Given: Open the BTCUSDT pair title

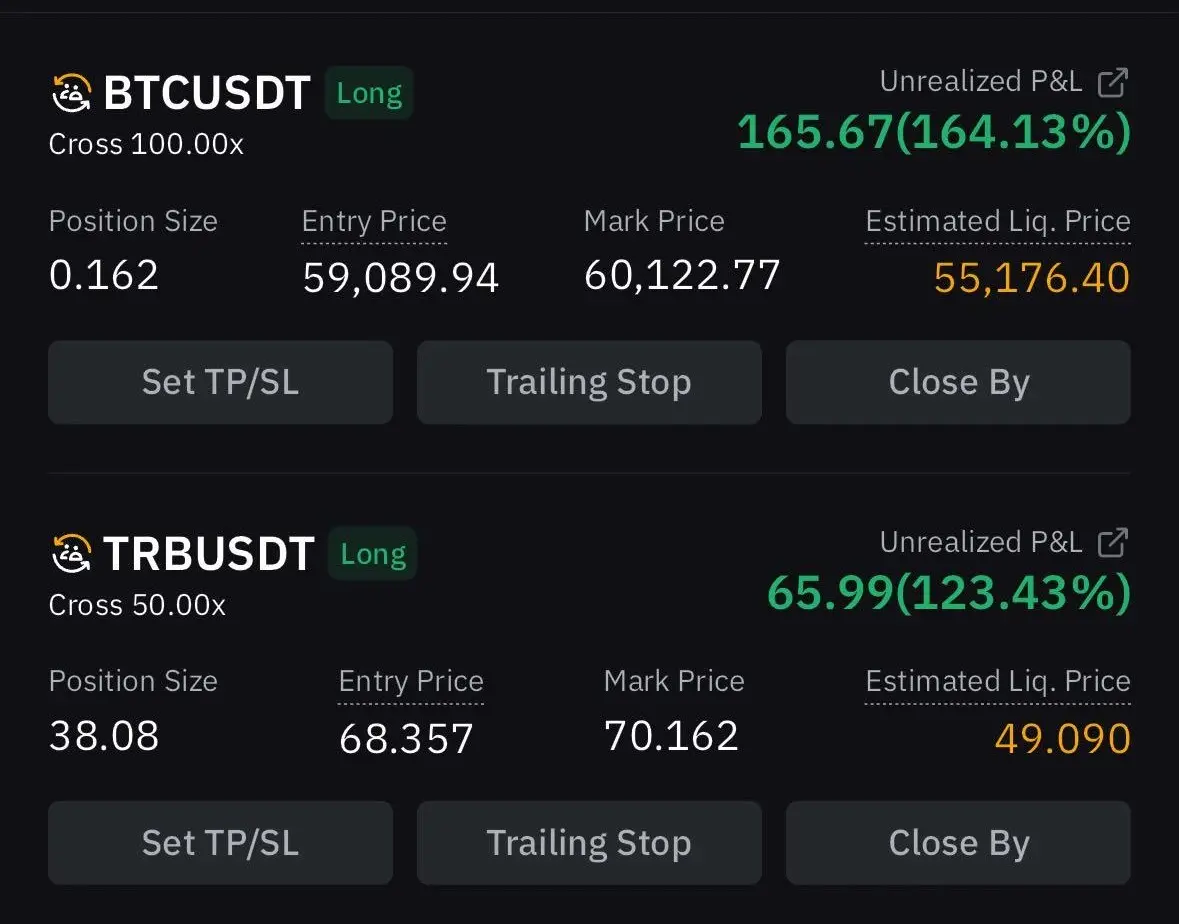Looking at the screenshot, I should pyautogui.click(x=207, y=93).
